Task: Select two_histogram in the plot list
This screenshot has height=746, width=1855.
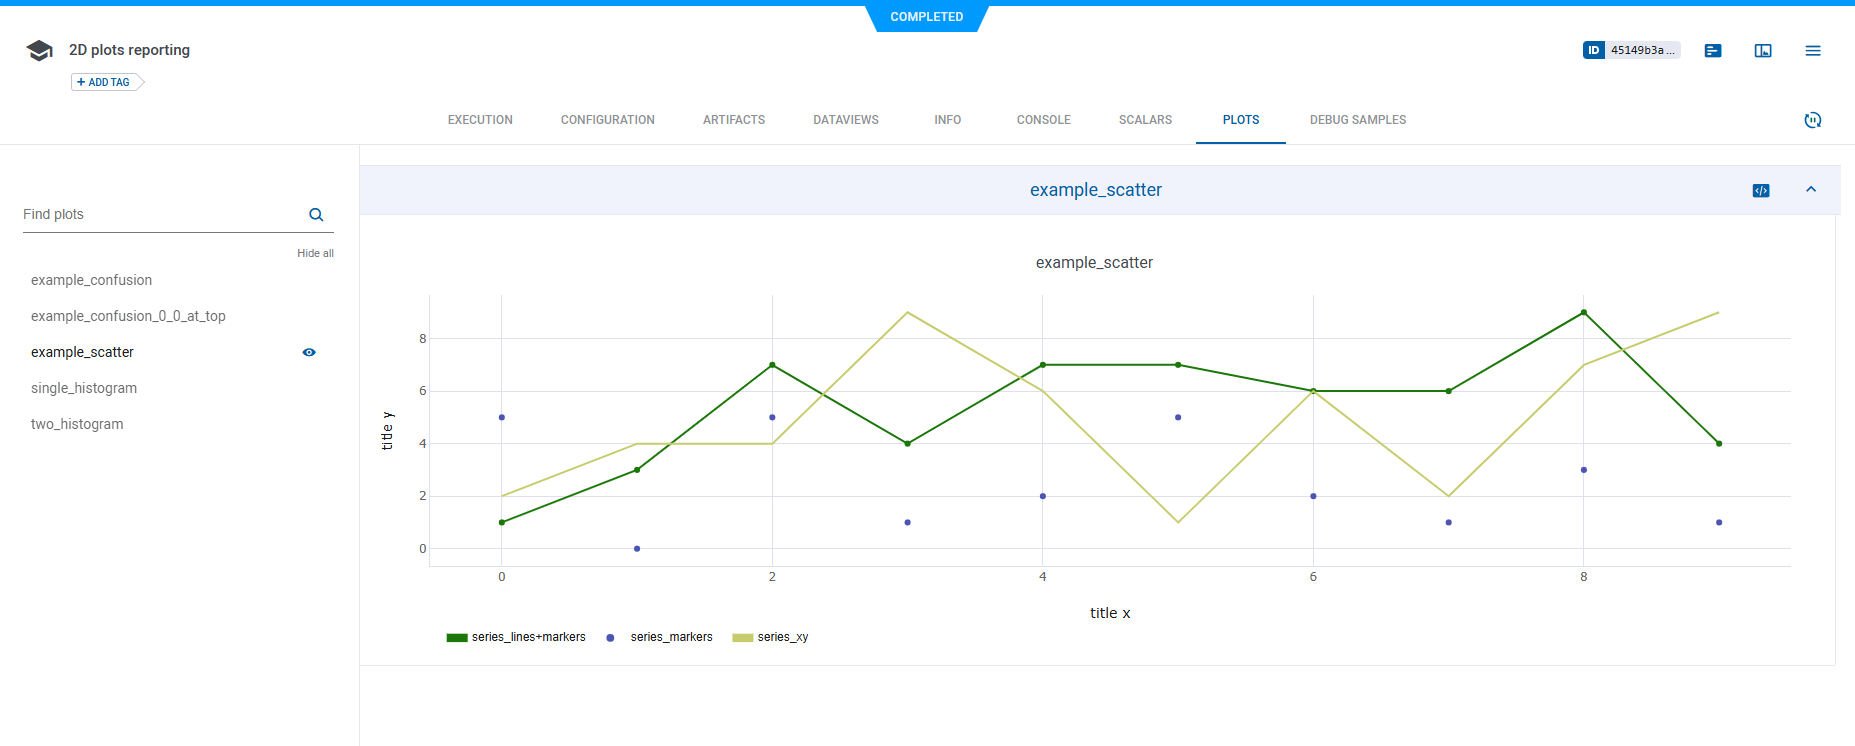Action: 77,424
